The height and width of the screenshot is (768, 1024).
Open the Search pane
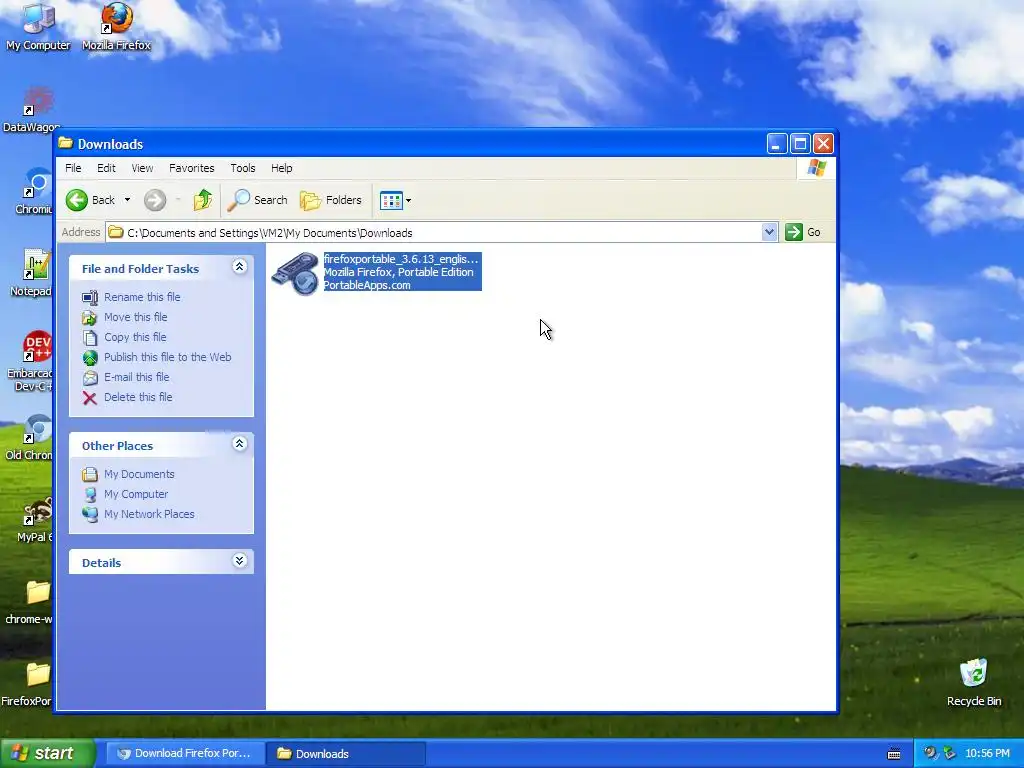(257, 200)
